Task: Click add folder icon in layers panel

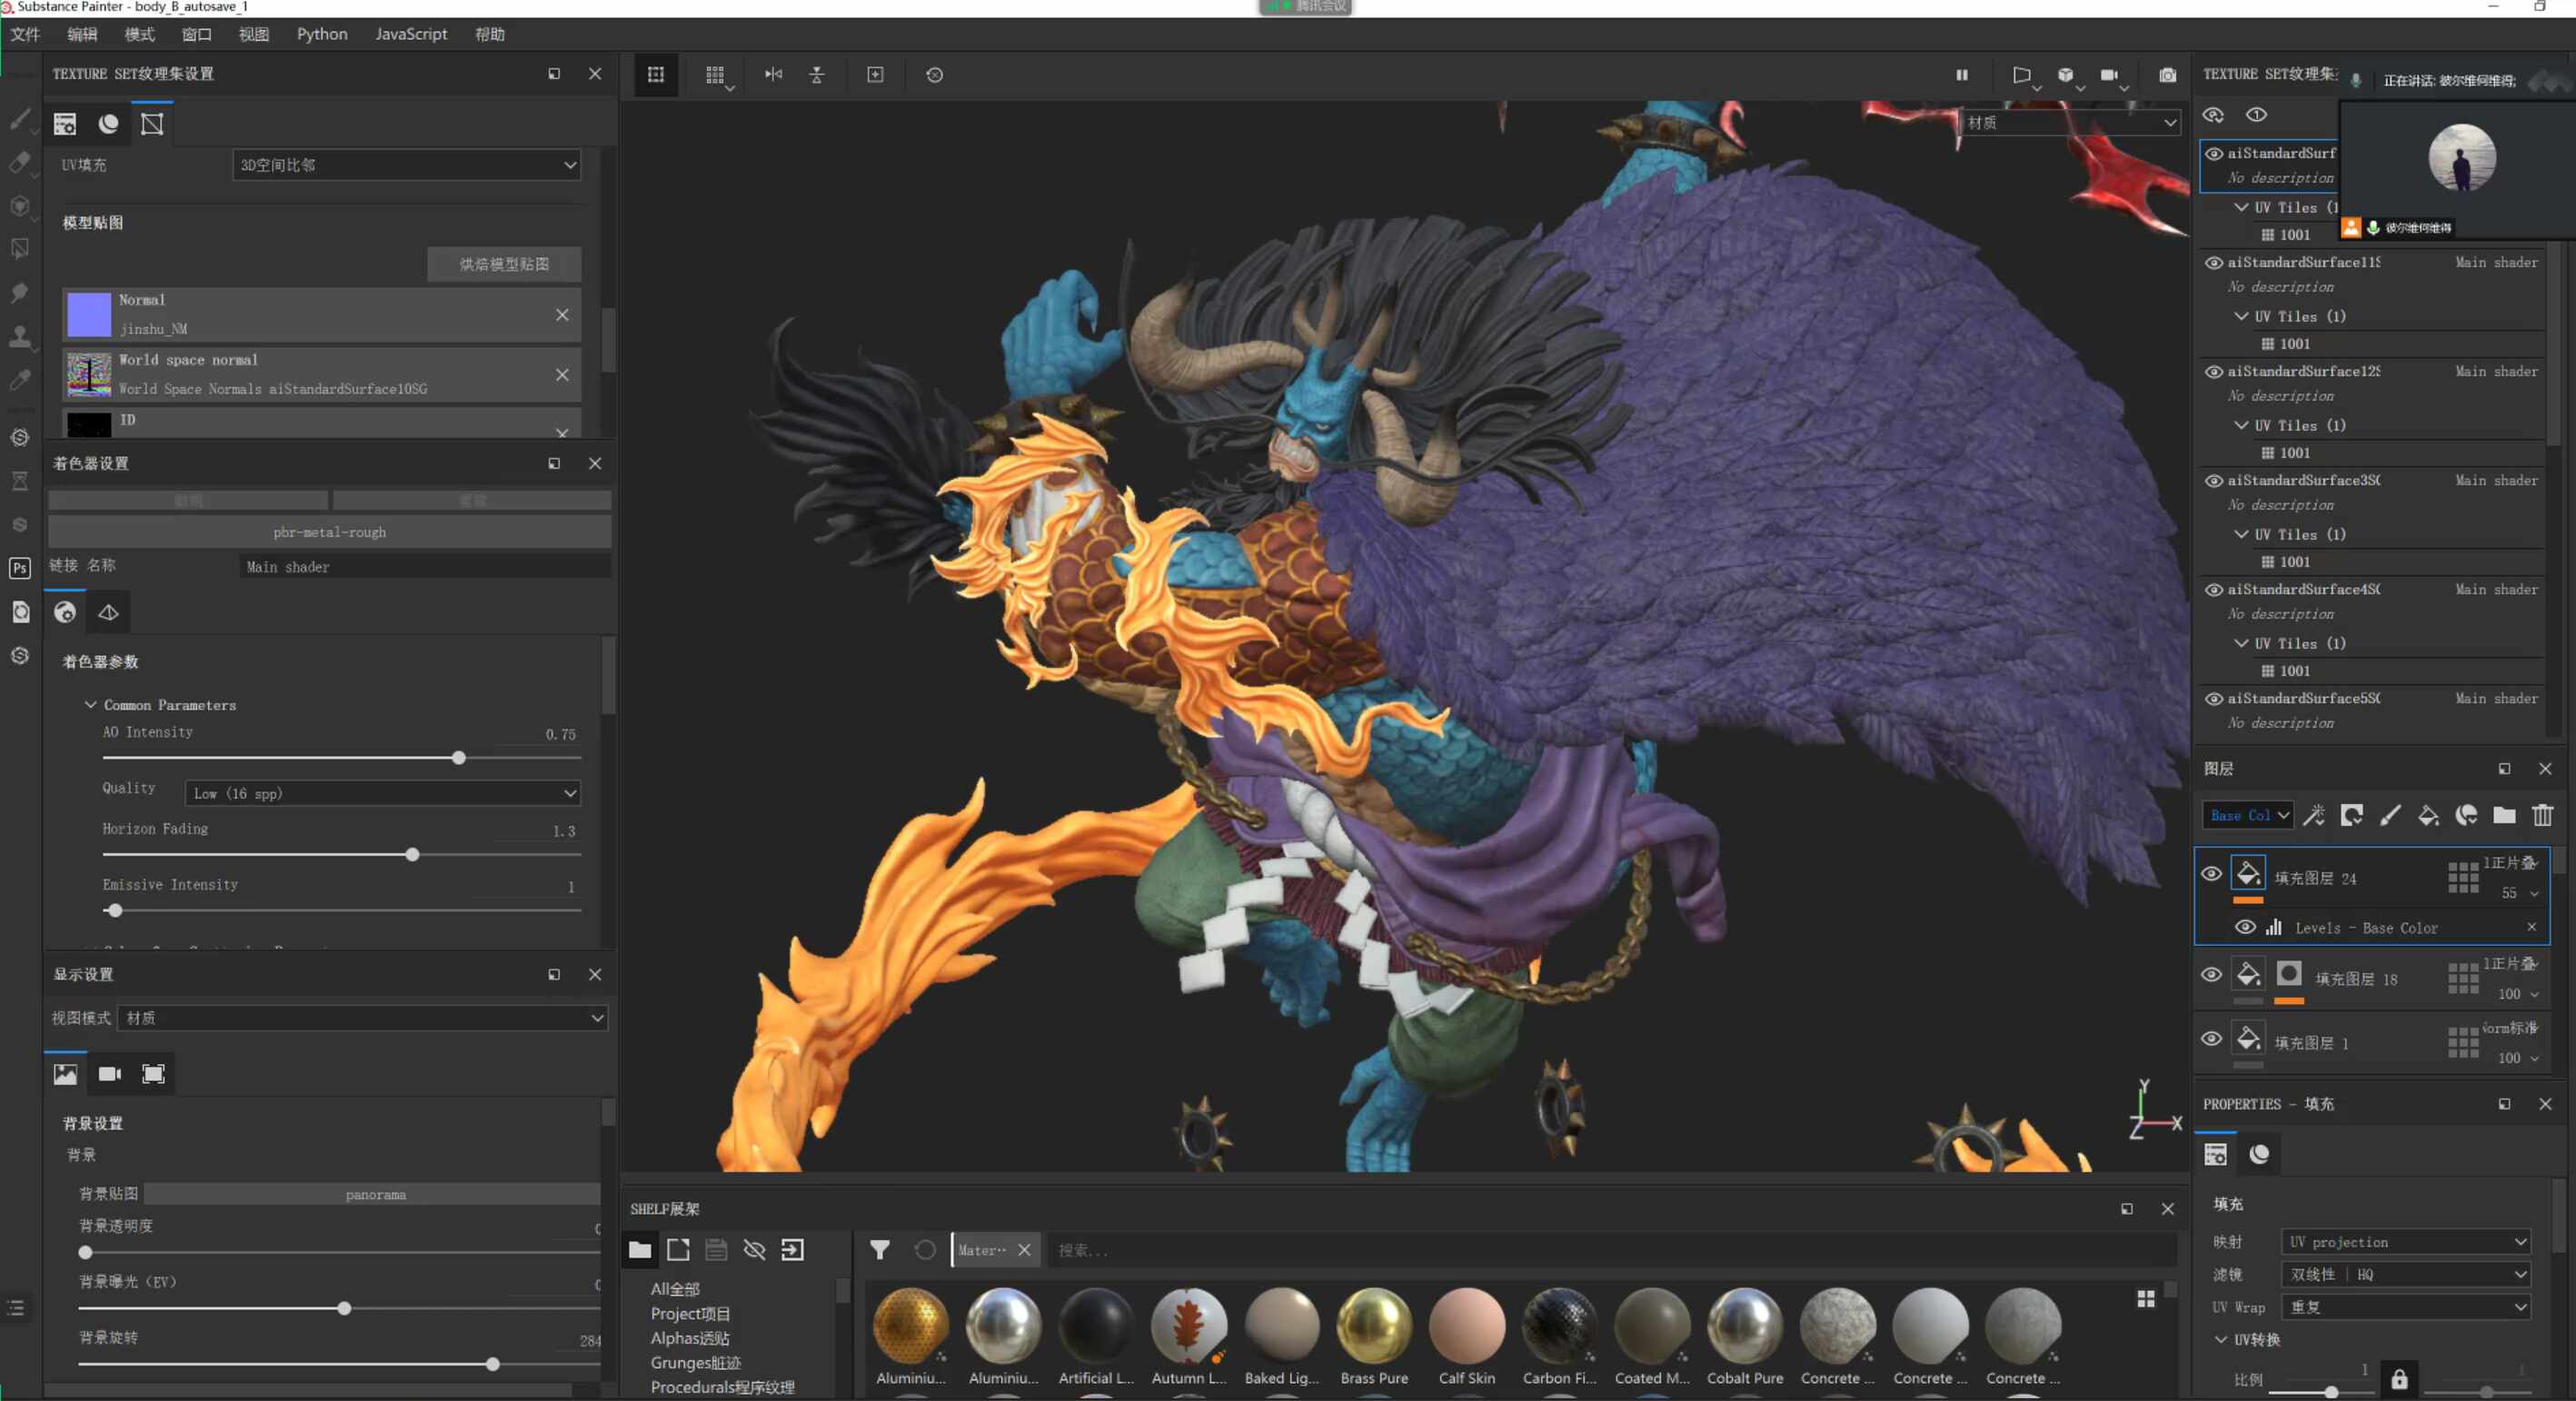Action: tap(2503, 815)
